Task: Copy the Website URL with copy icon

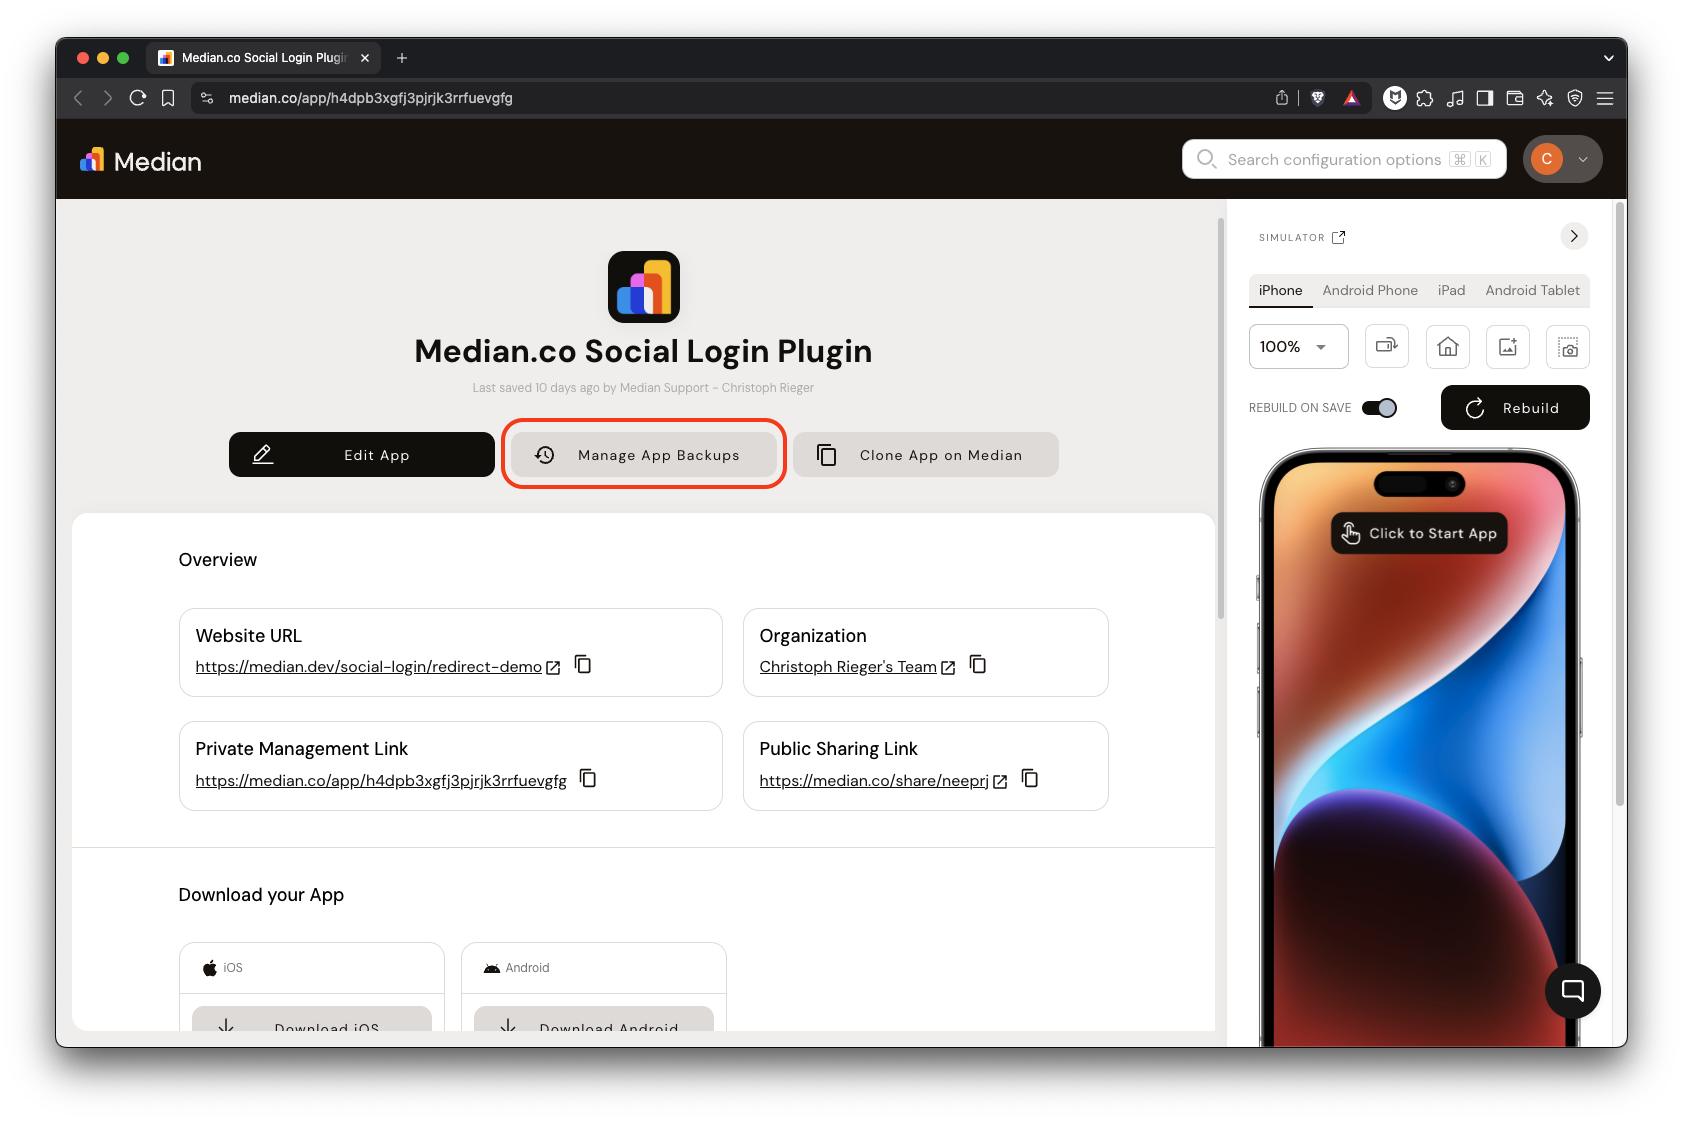Action: [583, 665]
